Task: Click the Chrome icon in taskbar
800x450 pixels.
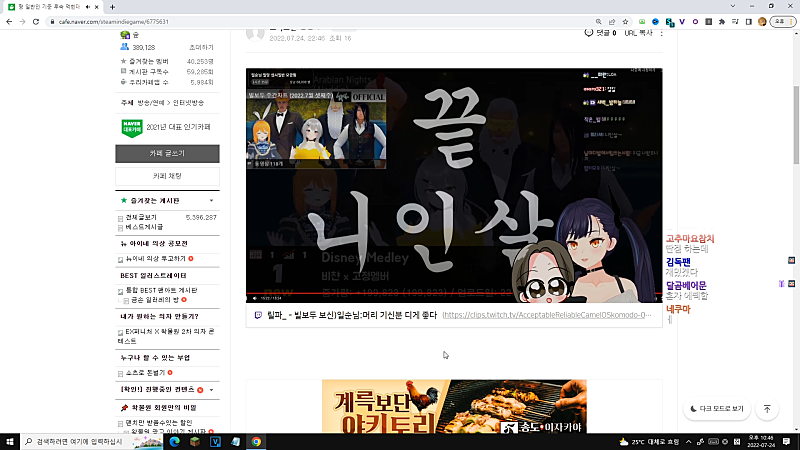Action: click(x=257, y=440)
